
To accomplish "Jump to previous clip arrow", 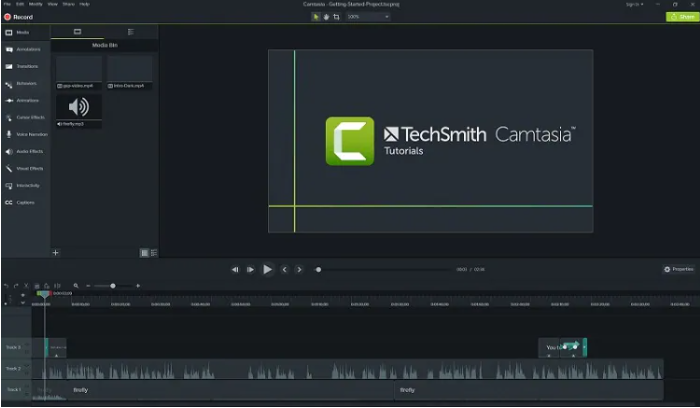I will point(284,269).
